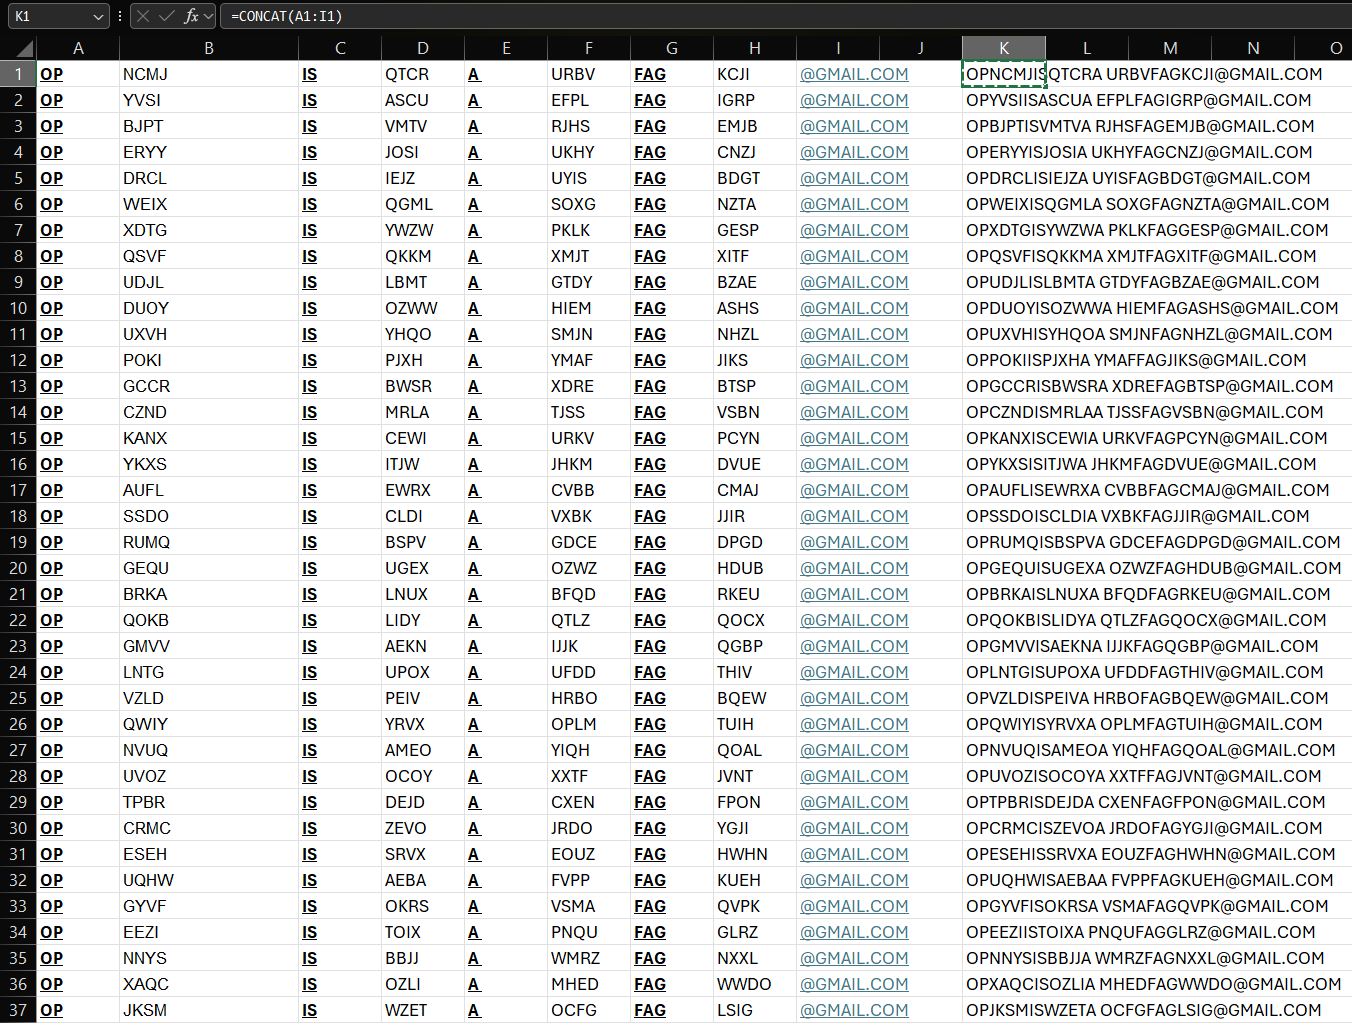This screenshot has width=1352, height=1023.
Task: Click the cell containing UPOX
Action: 423,672
